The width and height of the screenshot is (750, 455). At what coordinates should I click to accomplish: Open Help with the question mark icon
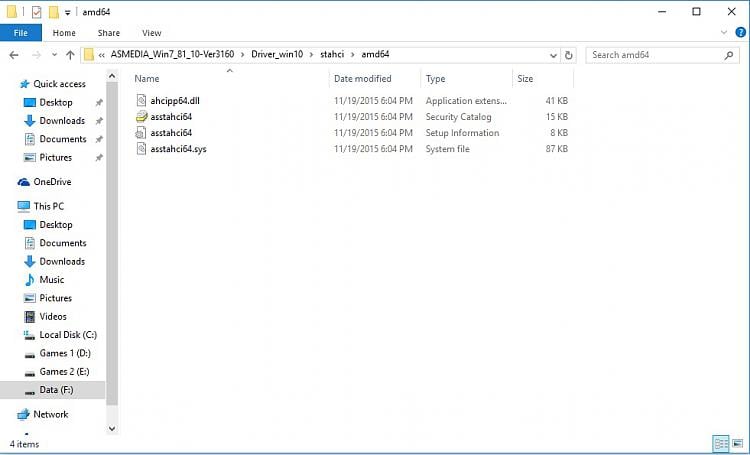pos(740,33)
